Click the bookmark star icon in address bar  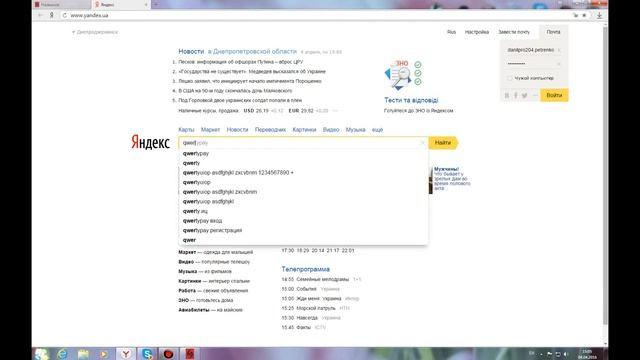[584, 16]
